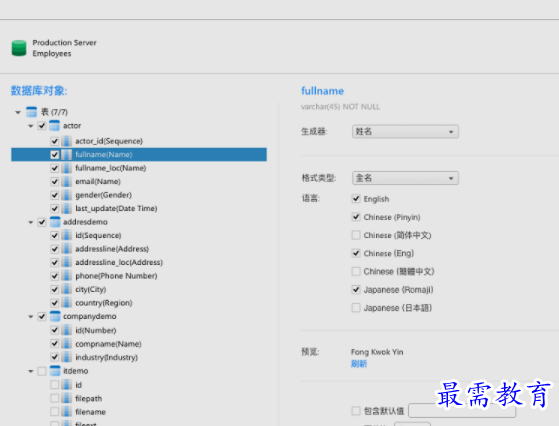Click the 刷新 refresh preview link
The image size is (559, 426).
359,364
